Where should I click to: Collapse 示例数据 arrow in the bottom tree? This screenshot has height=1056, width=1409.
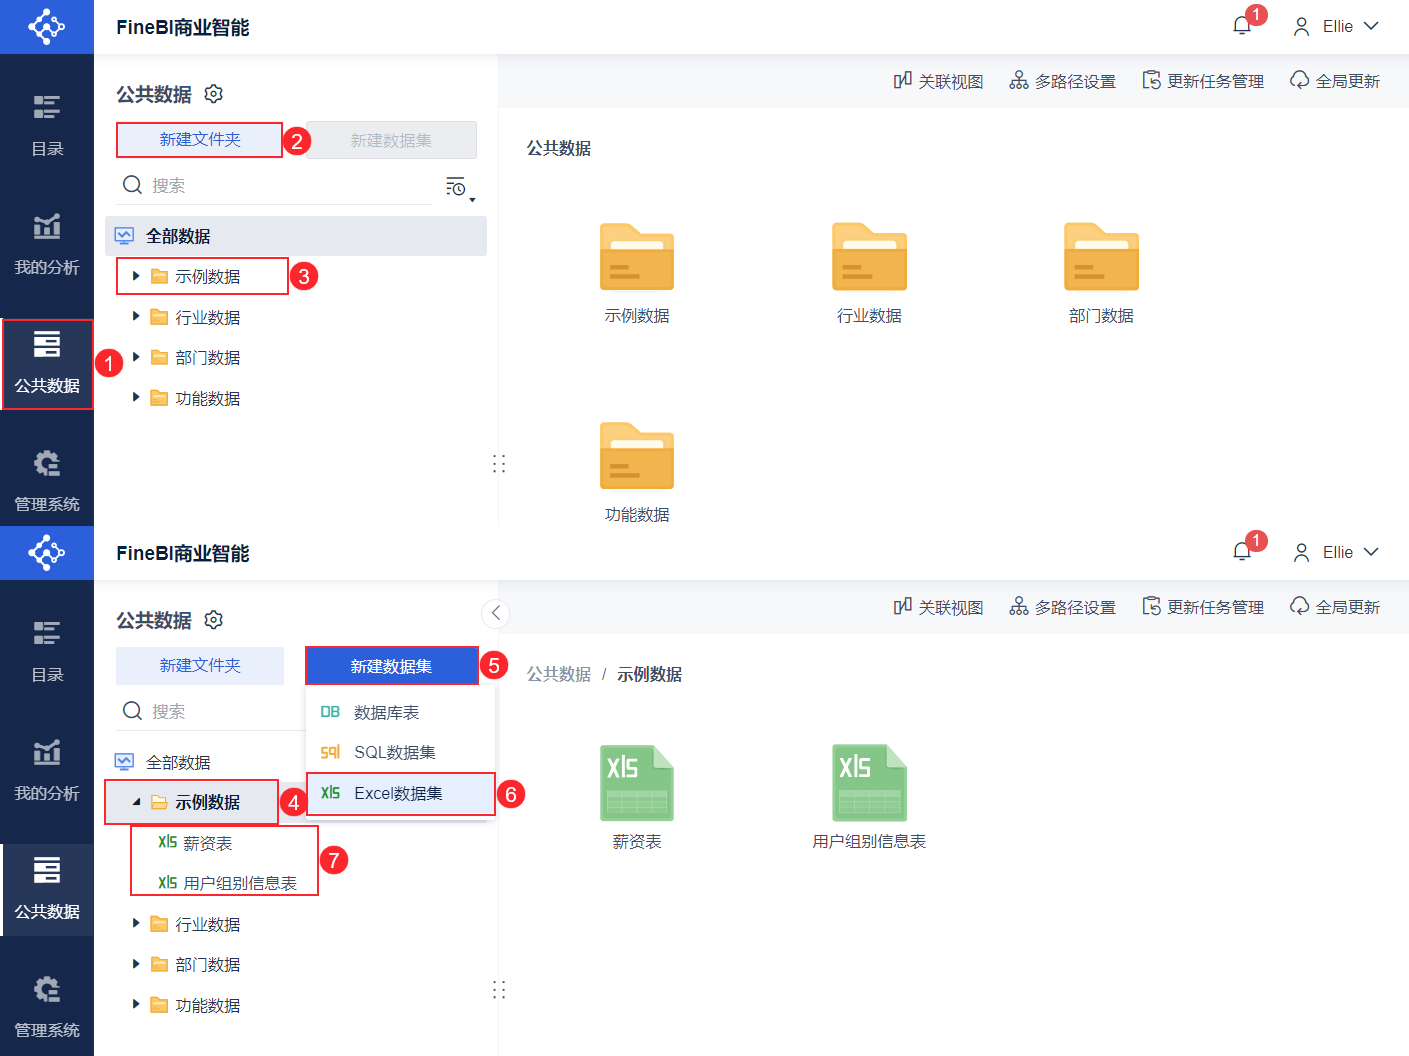pyautogui.click(x=136, y=802)
